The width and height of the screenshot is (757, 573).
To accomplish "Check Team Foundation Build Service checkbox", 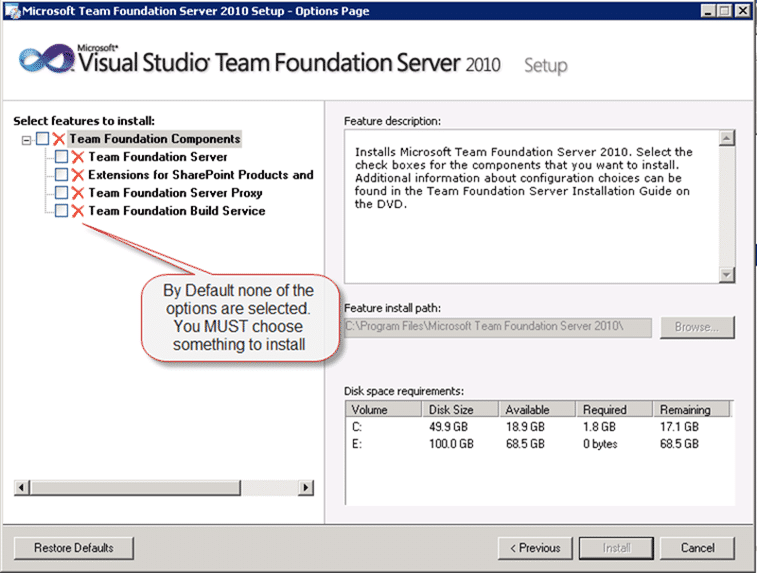I will 61,211.
